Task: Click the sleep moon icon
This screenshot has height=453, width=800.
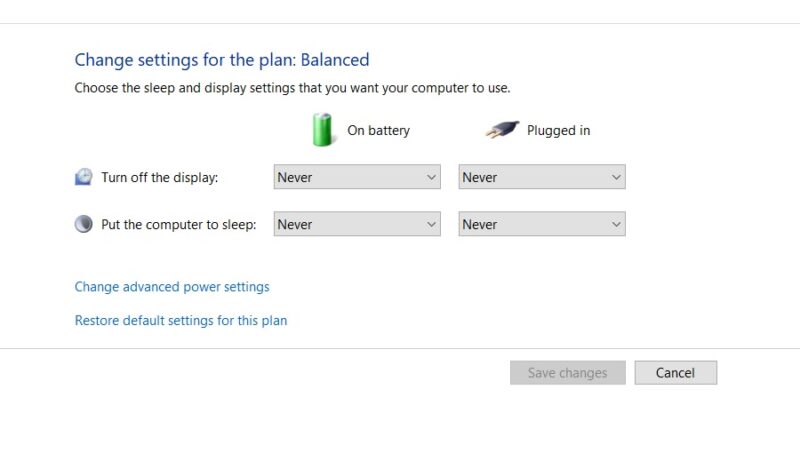Action: [x=84, y=224]
